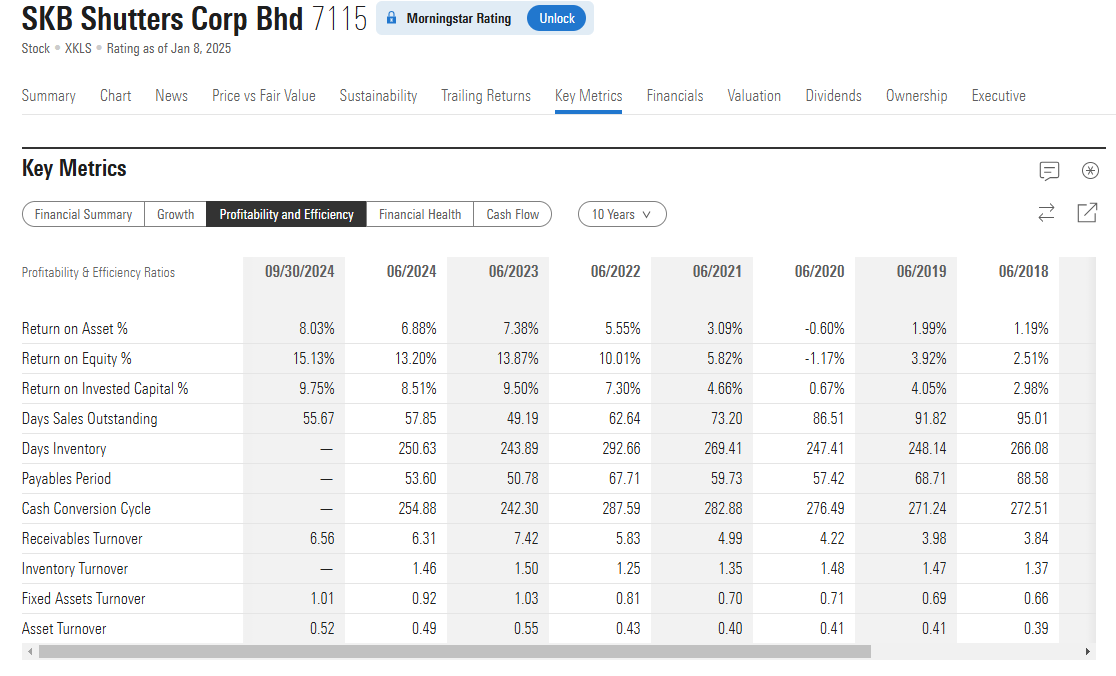
Task: Click the 06/2024 column header
Action: tap(411, 272)
